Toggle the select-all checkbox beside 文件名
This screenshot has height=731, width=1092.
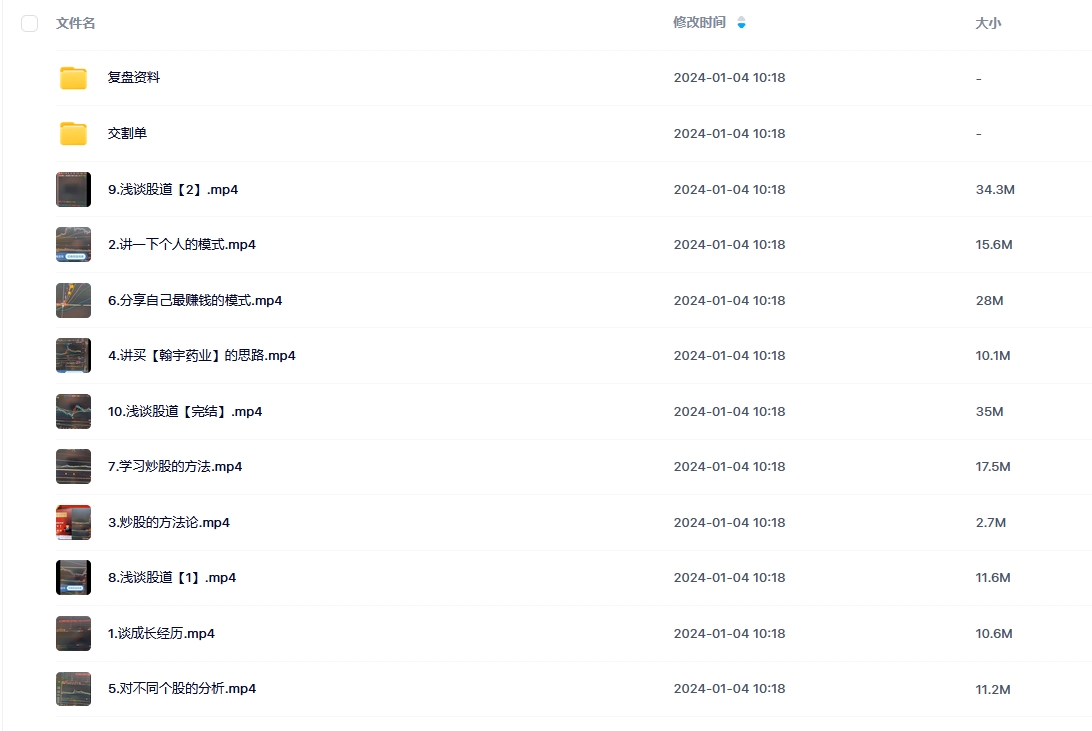(29, 24)
